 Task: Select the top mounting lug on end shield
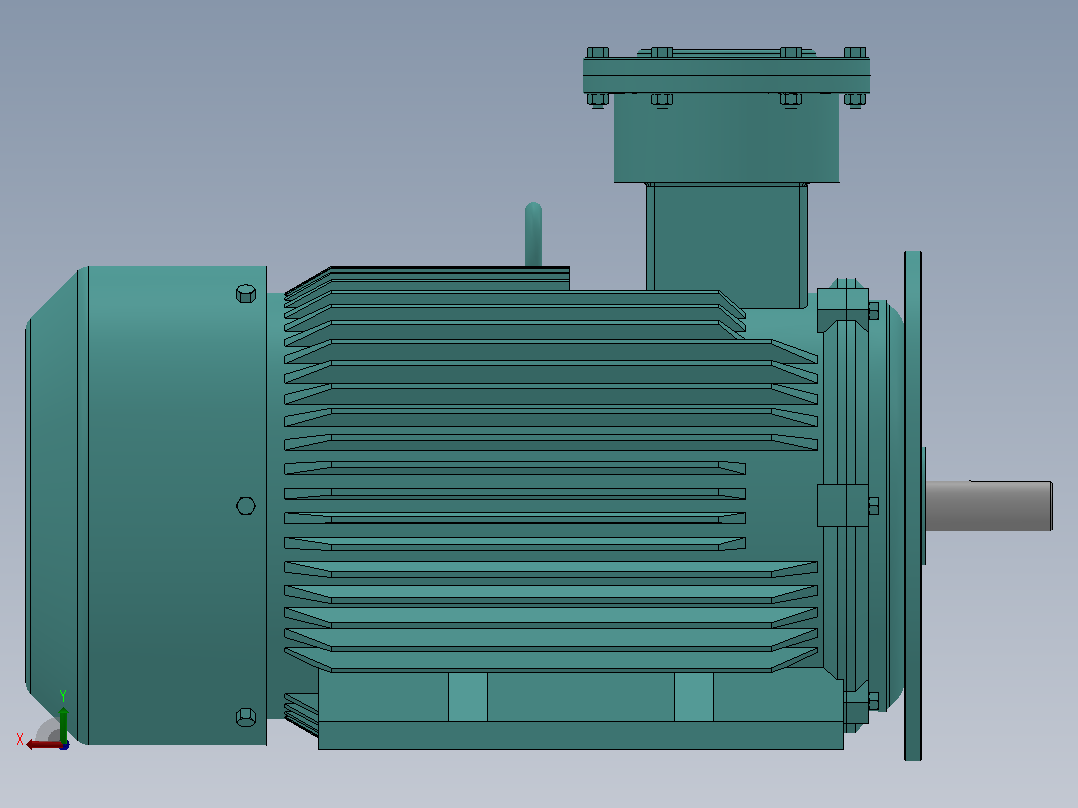point(843,309)
